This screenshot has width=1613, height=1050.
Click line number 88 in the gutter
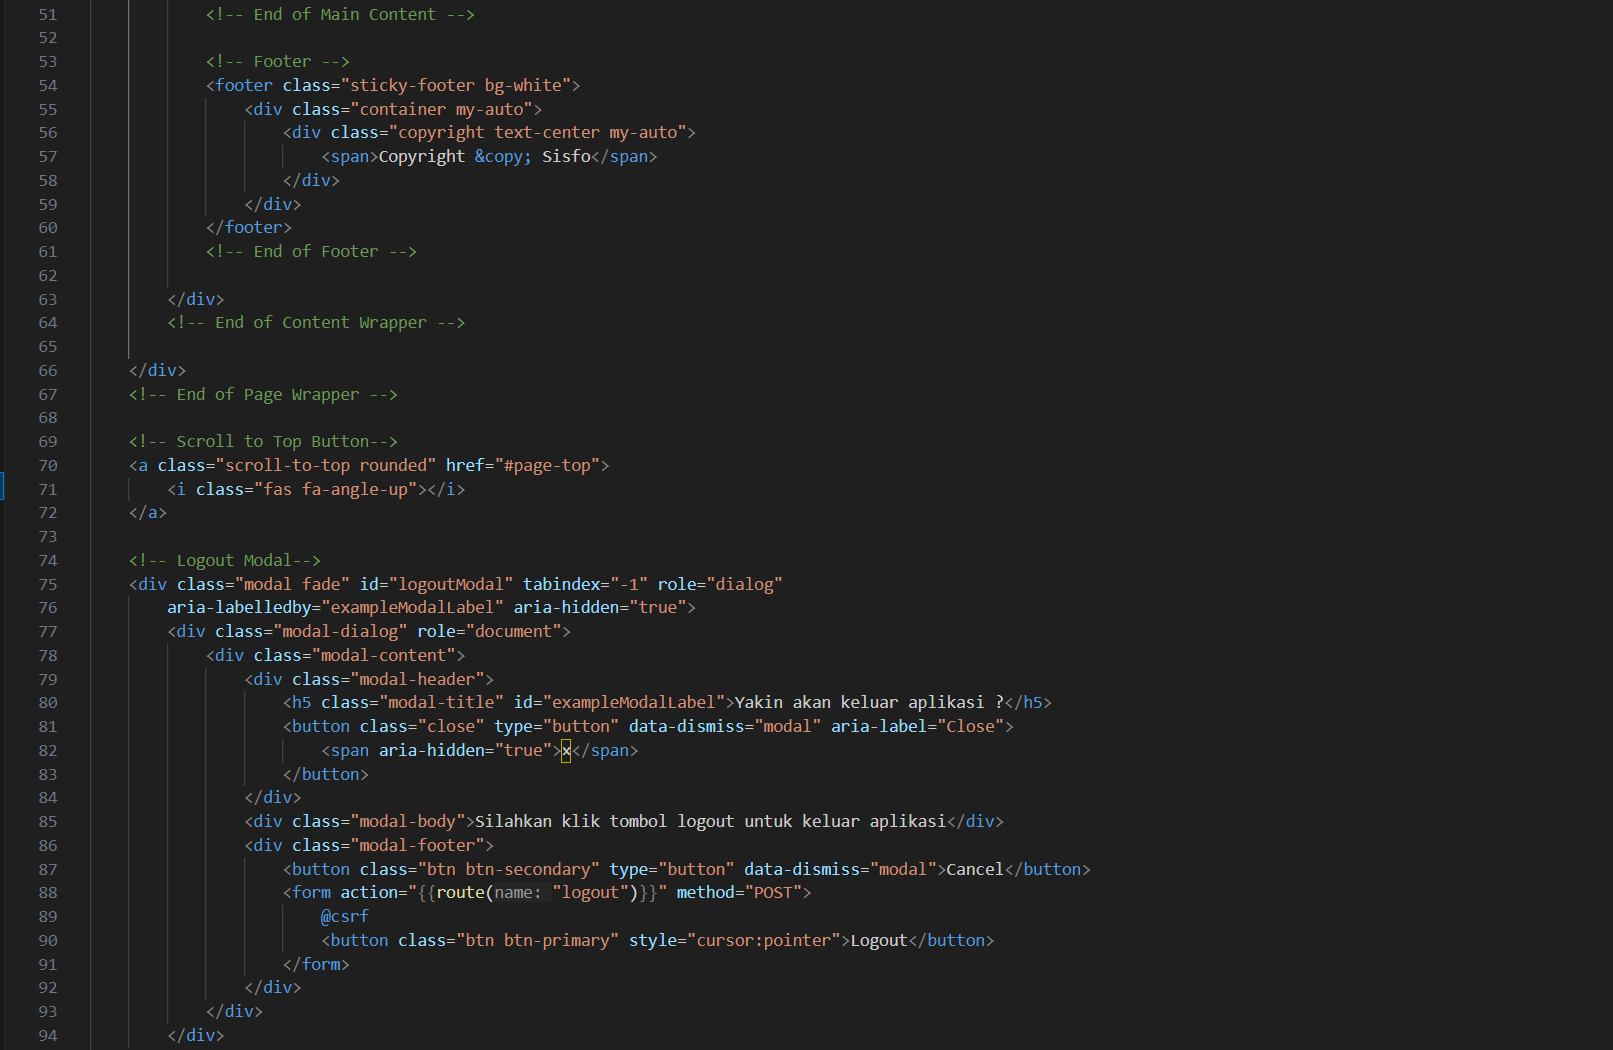click(47, 893)
